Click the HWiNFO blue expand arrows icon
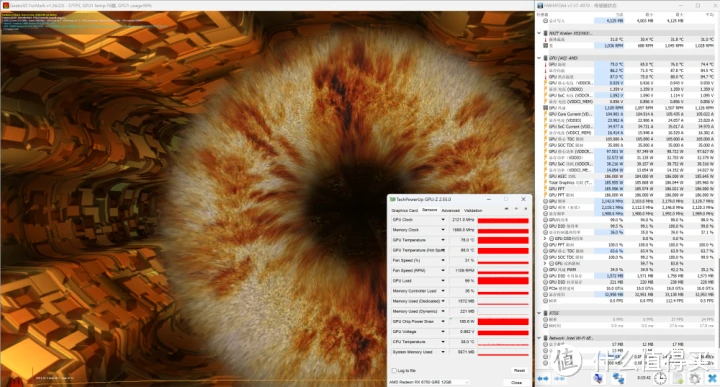Viewport: 720px width, 387px height. pyautogui.click(x=543, y=379)
